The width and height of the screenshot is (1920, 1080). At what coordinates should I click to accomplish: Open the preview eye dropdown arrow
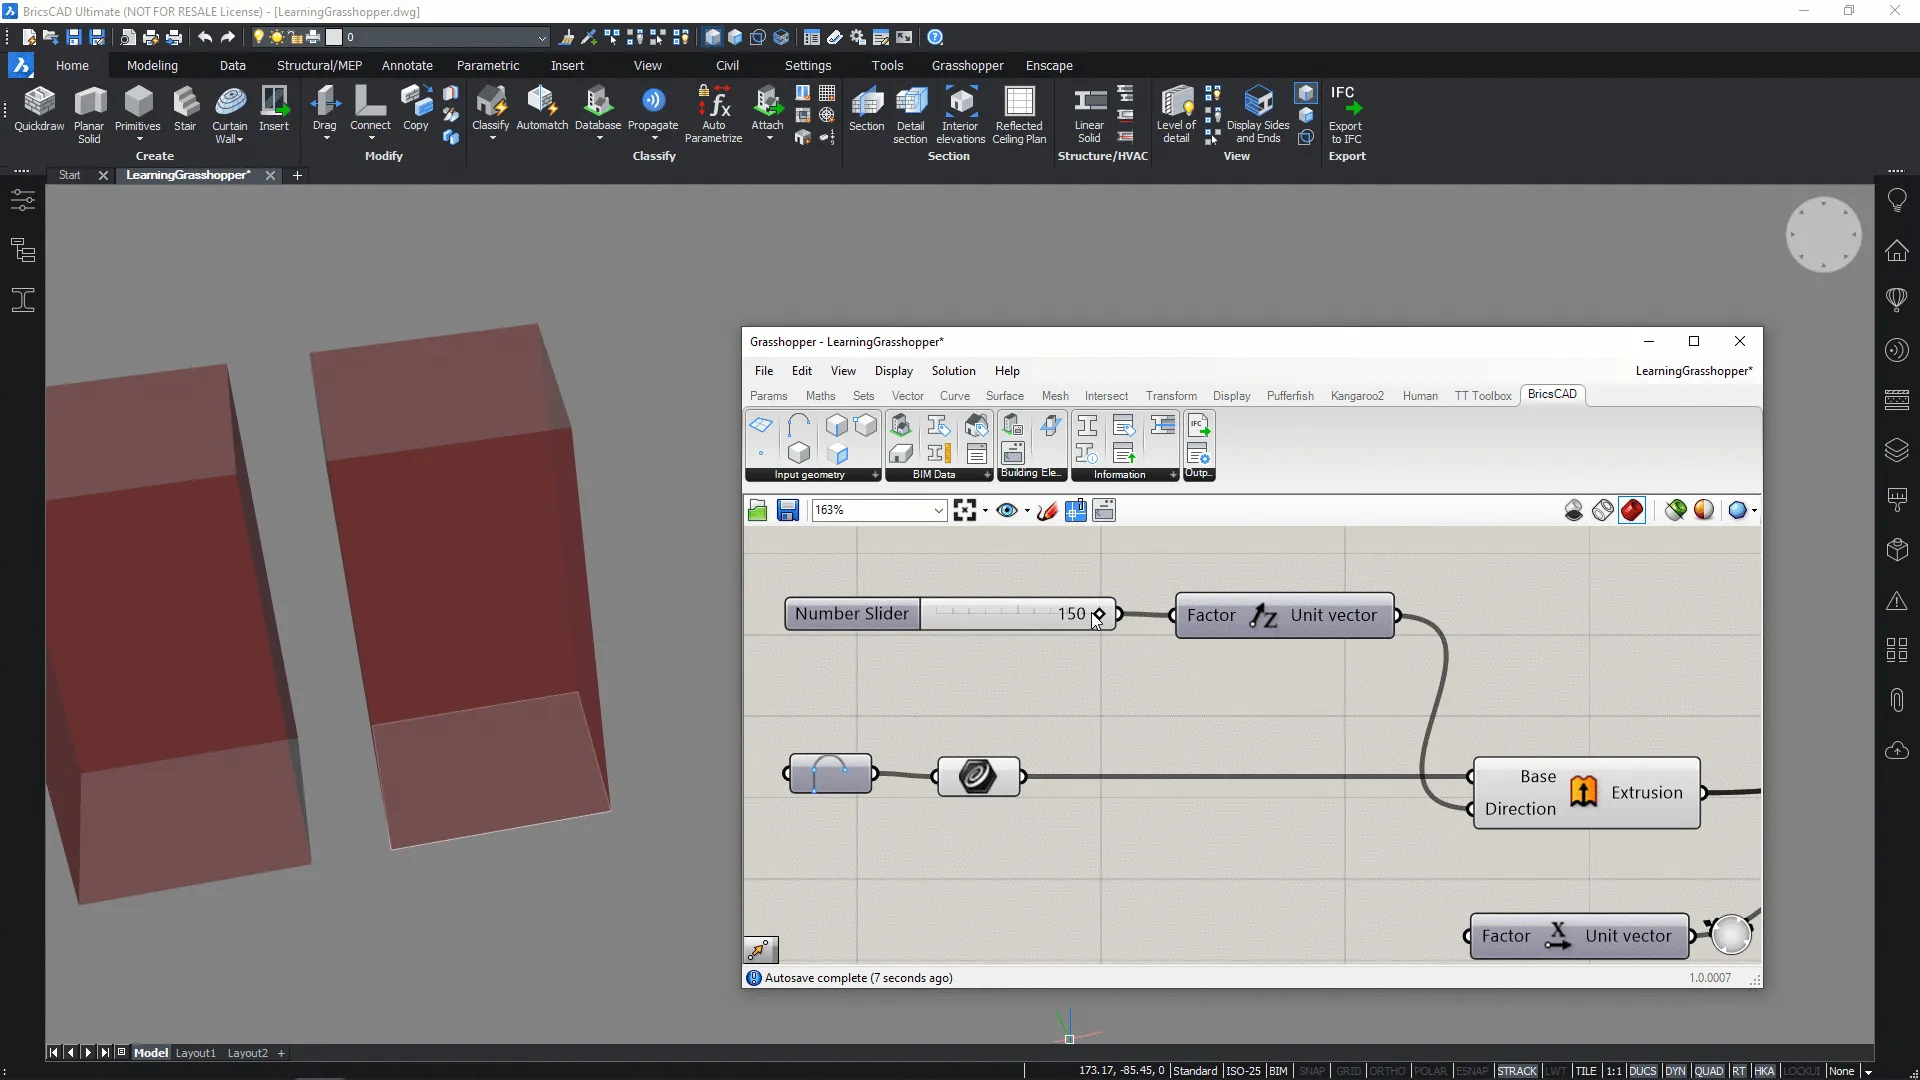(1027, 511)
